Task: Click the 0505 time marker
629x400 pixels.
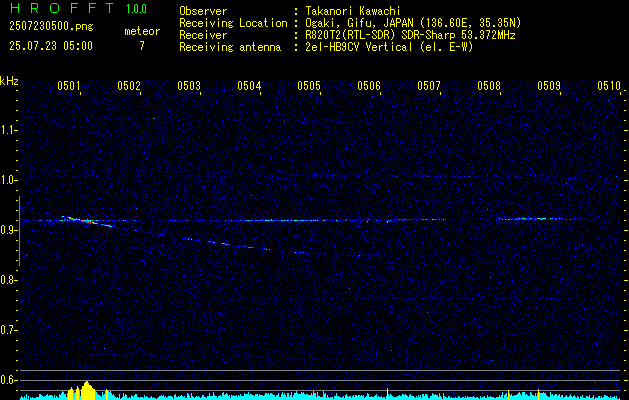Action: tap(309, 85)
